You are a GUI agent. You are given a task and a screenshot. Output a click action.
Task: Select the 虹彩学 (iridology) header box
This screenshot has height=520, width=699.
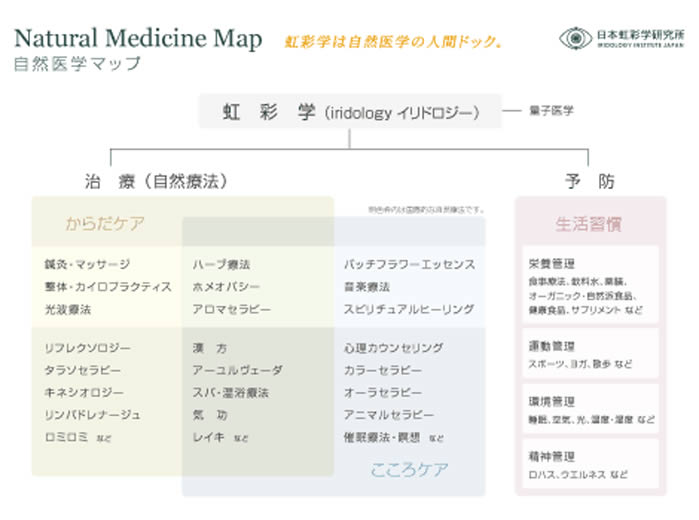click(x=349, y=111)
